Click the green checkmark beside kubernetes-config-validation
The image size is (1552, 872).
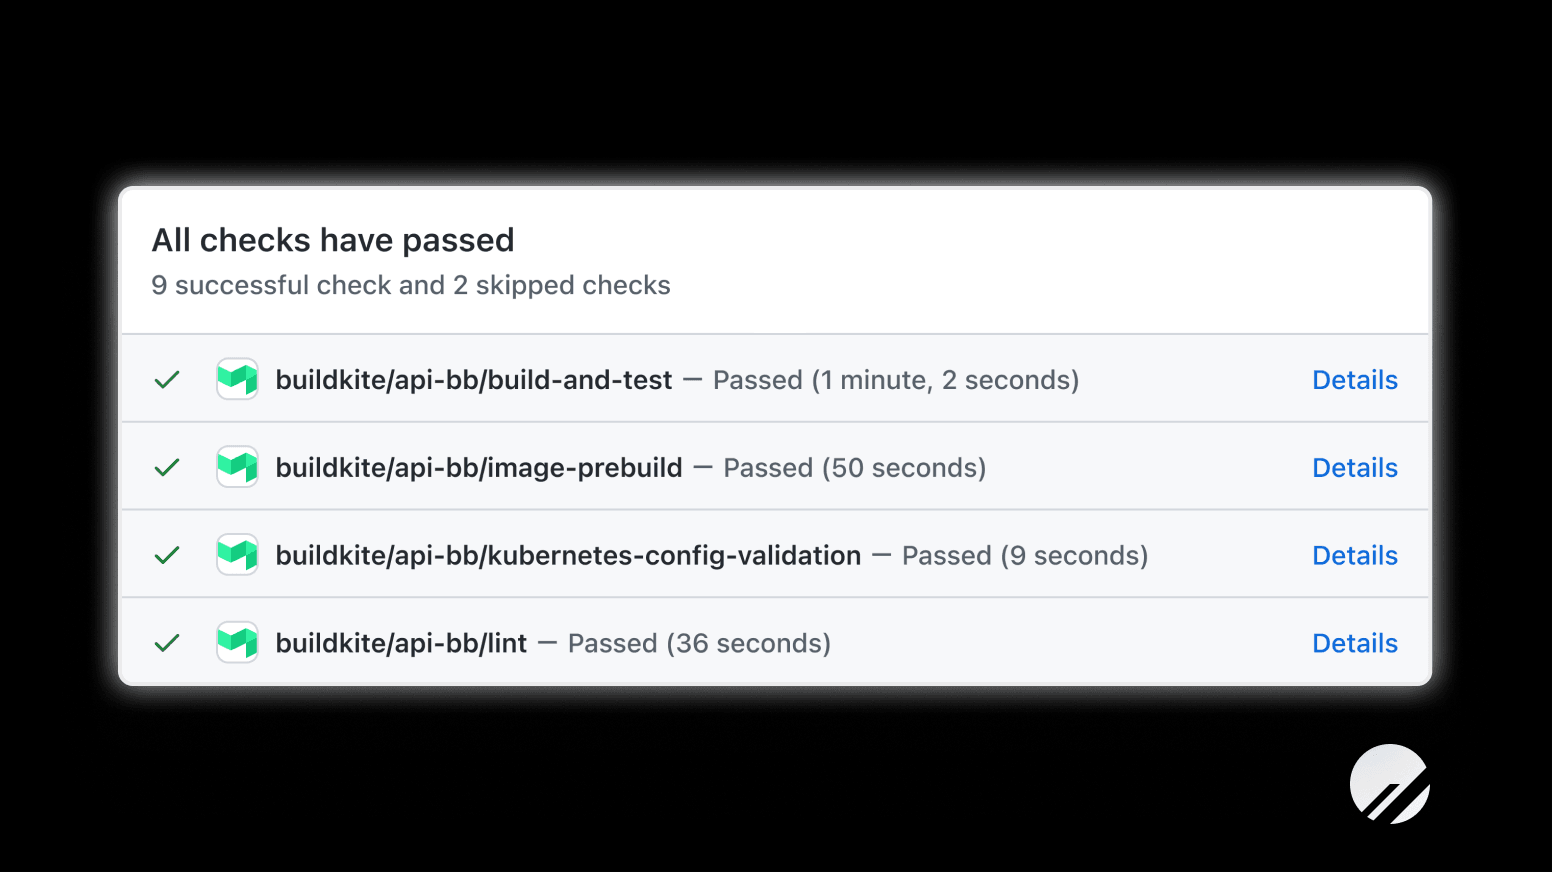(167, 554)
